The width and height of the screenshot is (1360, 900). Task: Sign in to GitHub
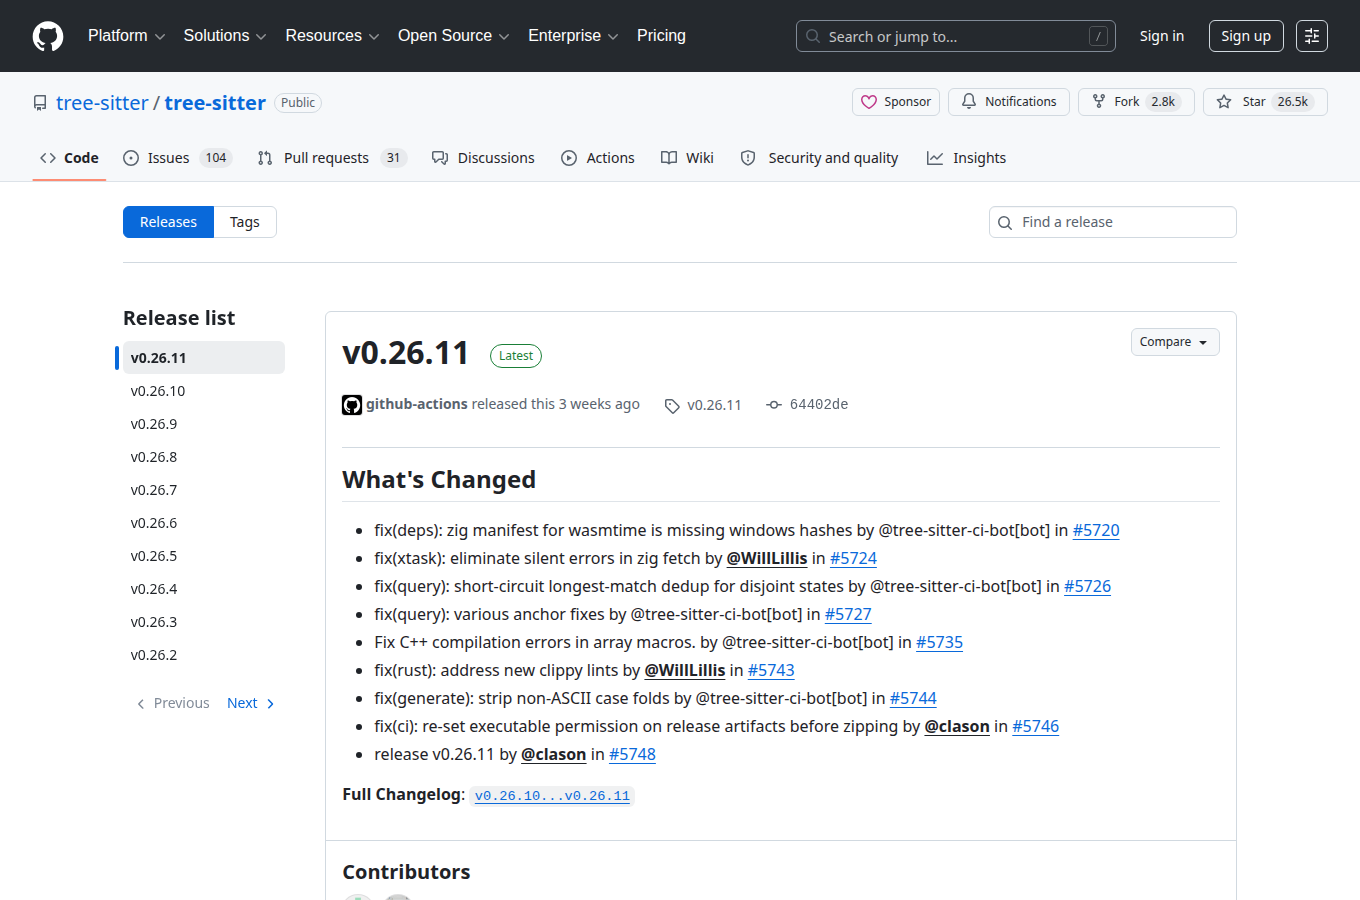(1162, 36)
